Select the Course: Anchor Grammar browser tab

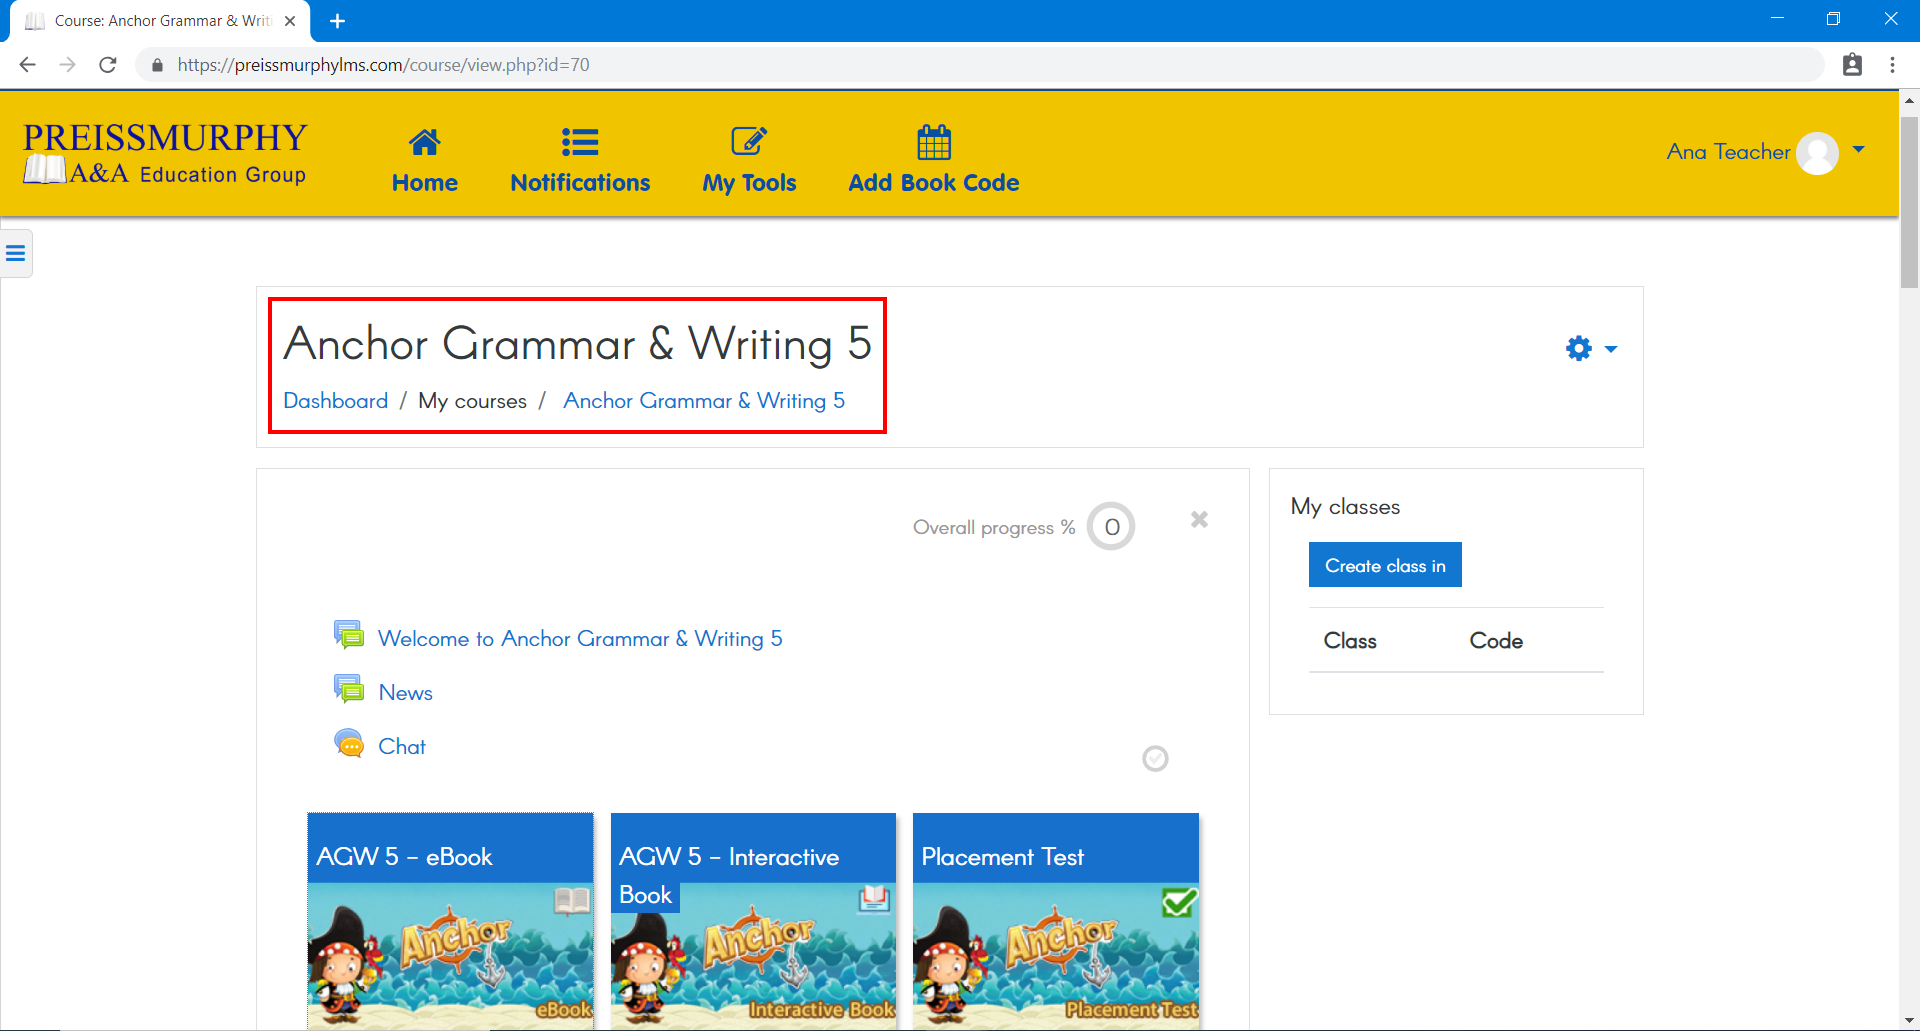160,21
